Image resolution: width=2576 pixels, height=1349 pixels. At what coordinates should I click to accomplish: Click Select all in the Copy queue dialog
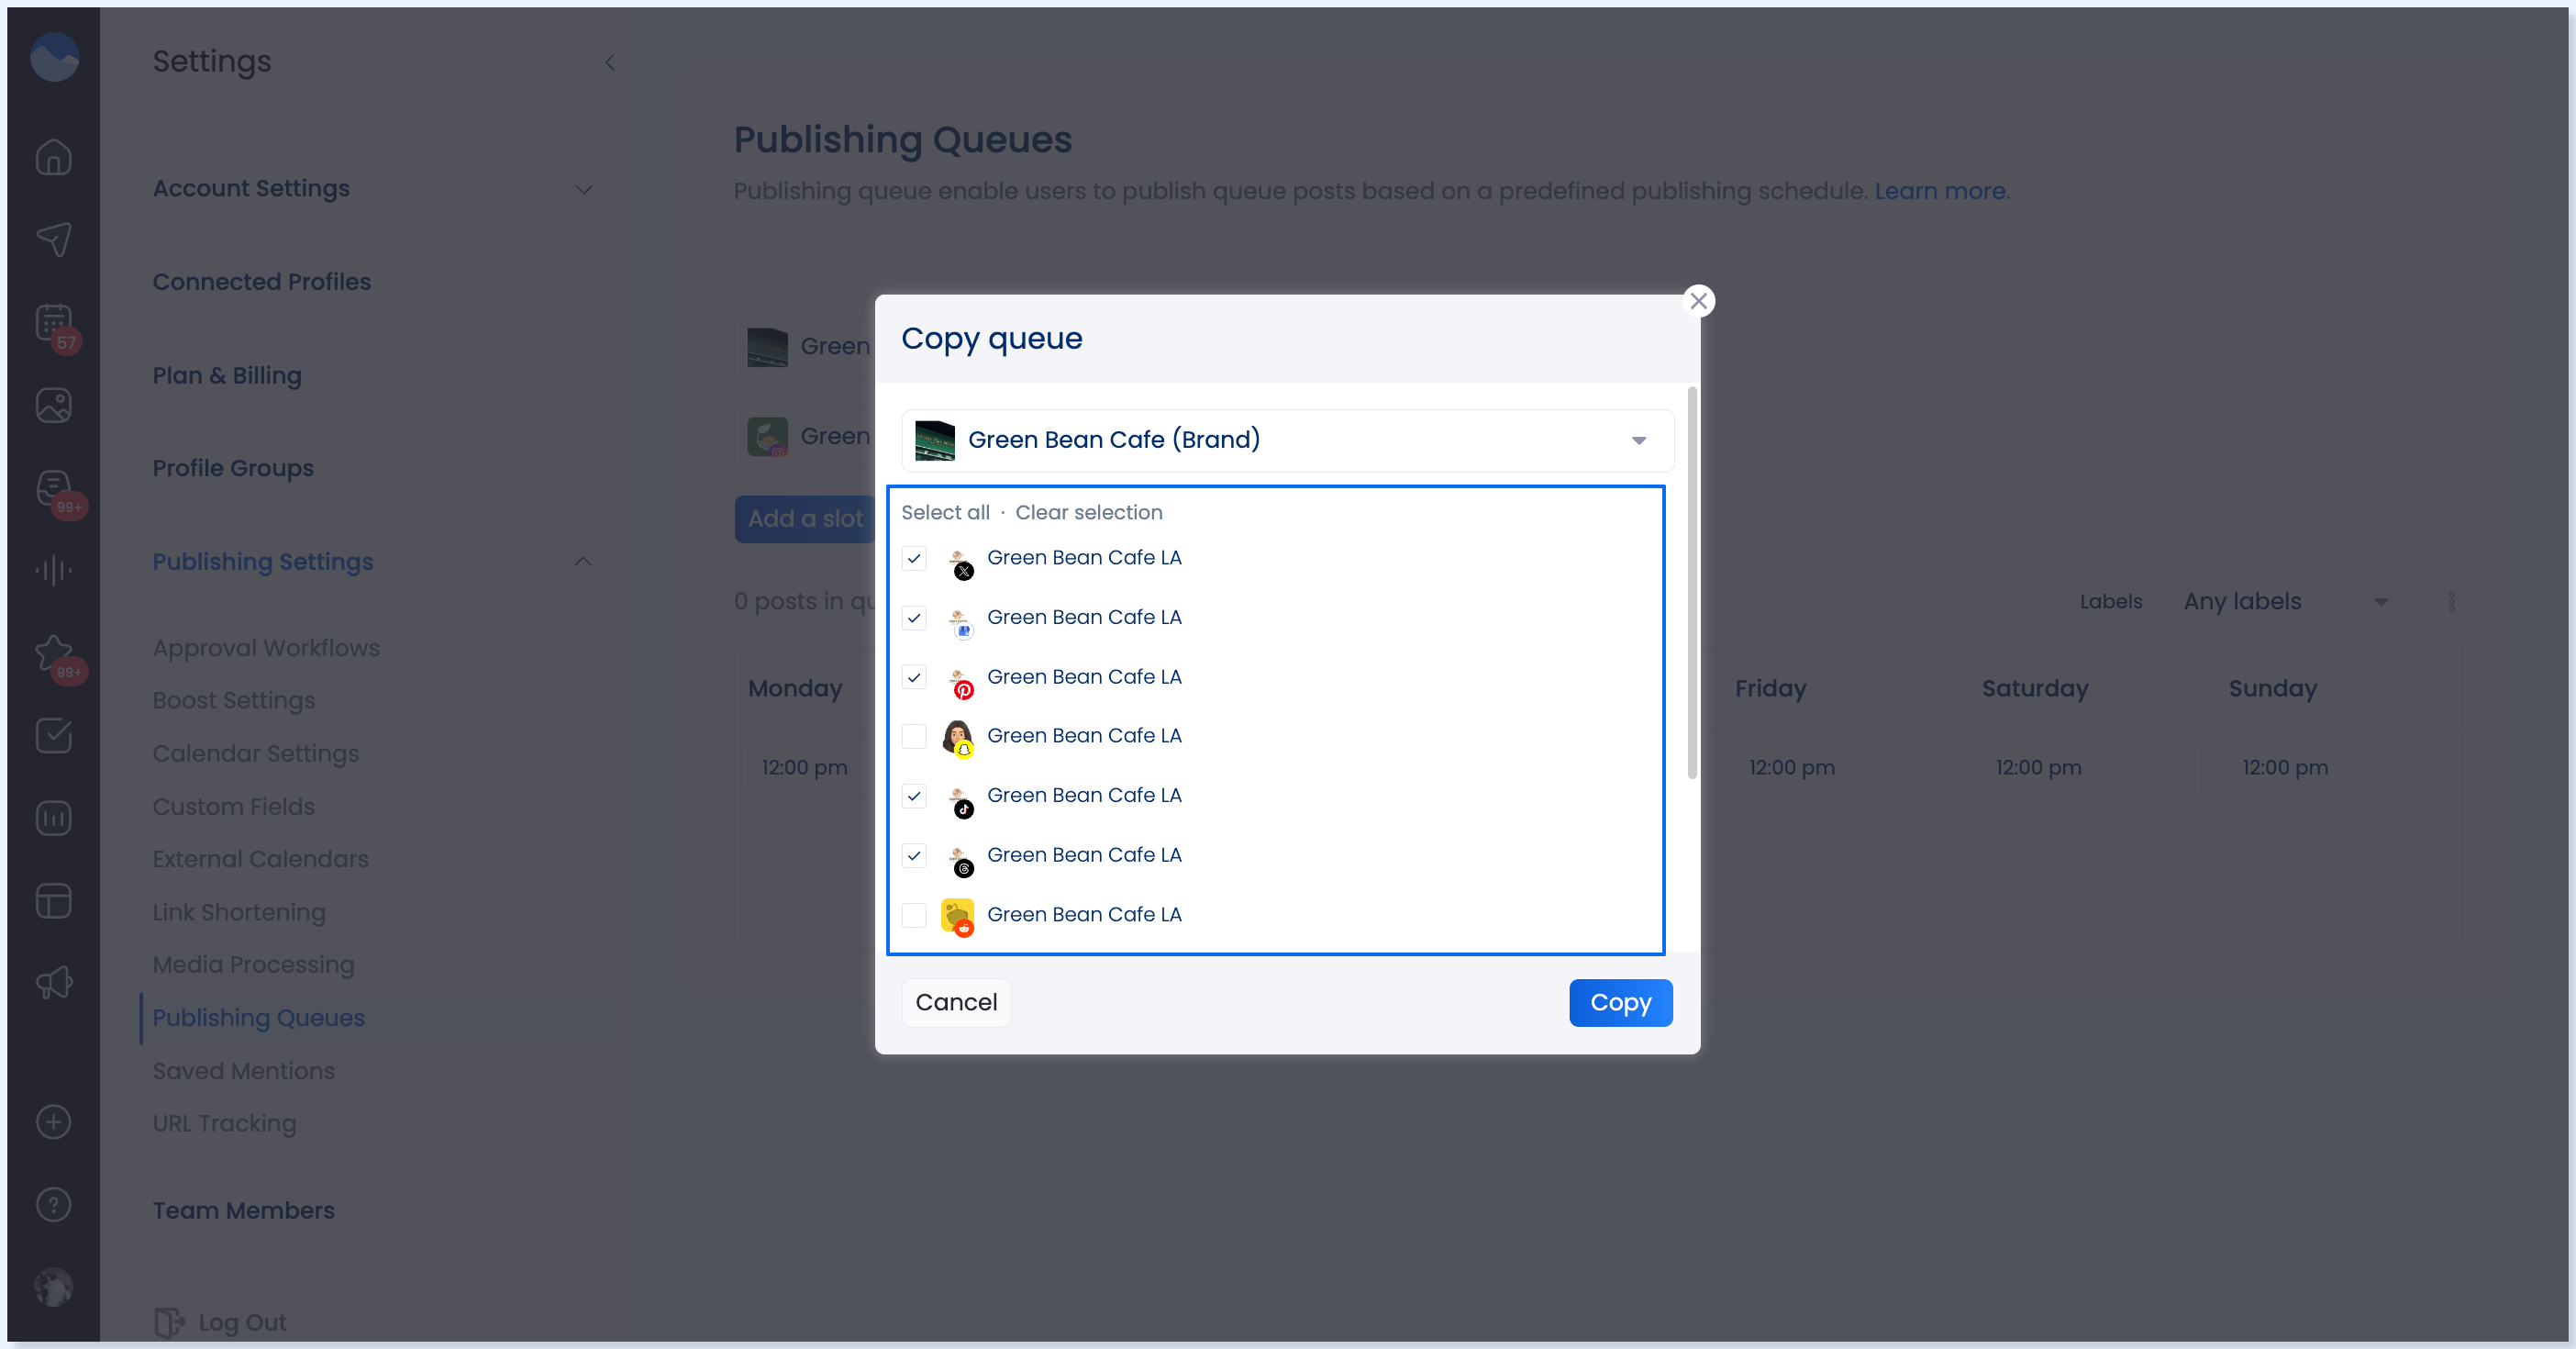click(945, 512)
